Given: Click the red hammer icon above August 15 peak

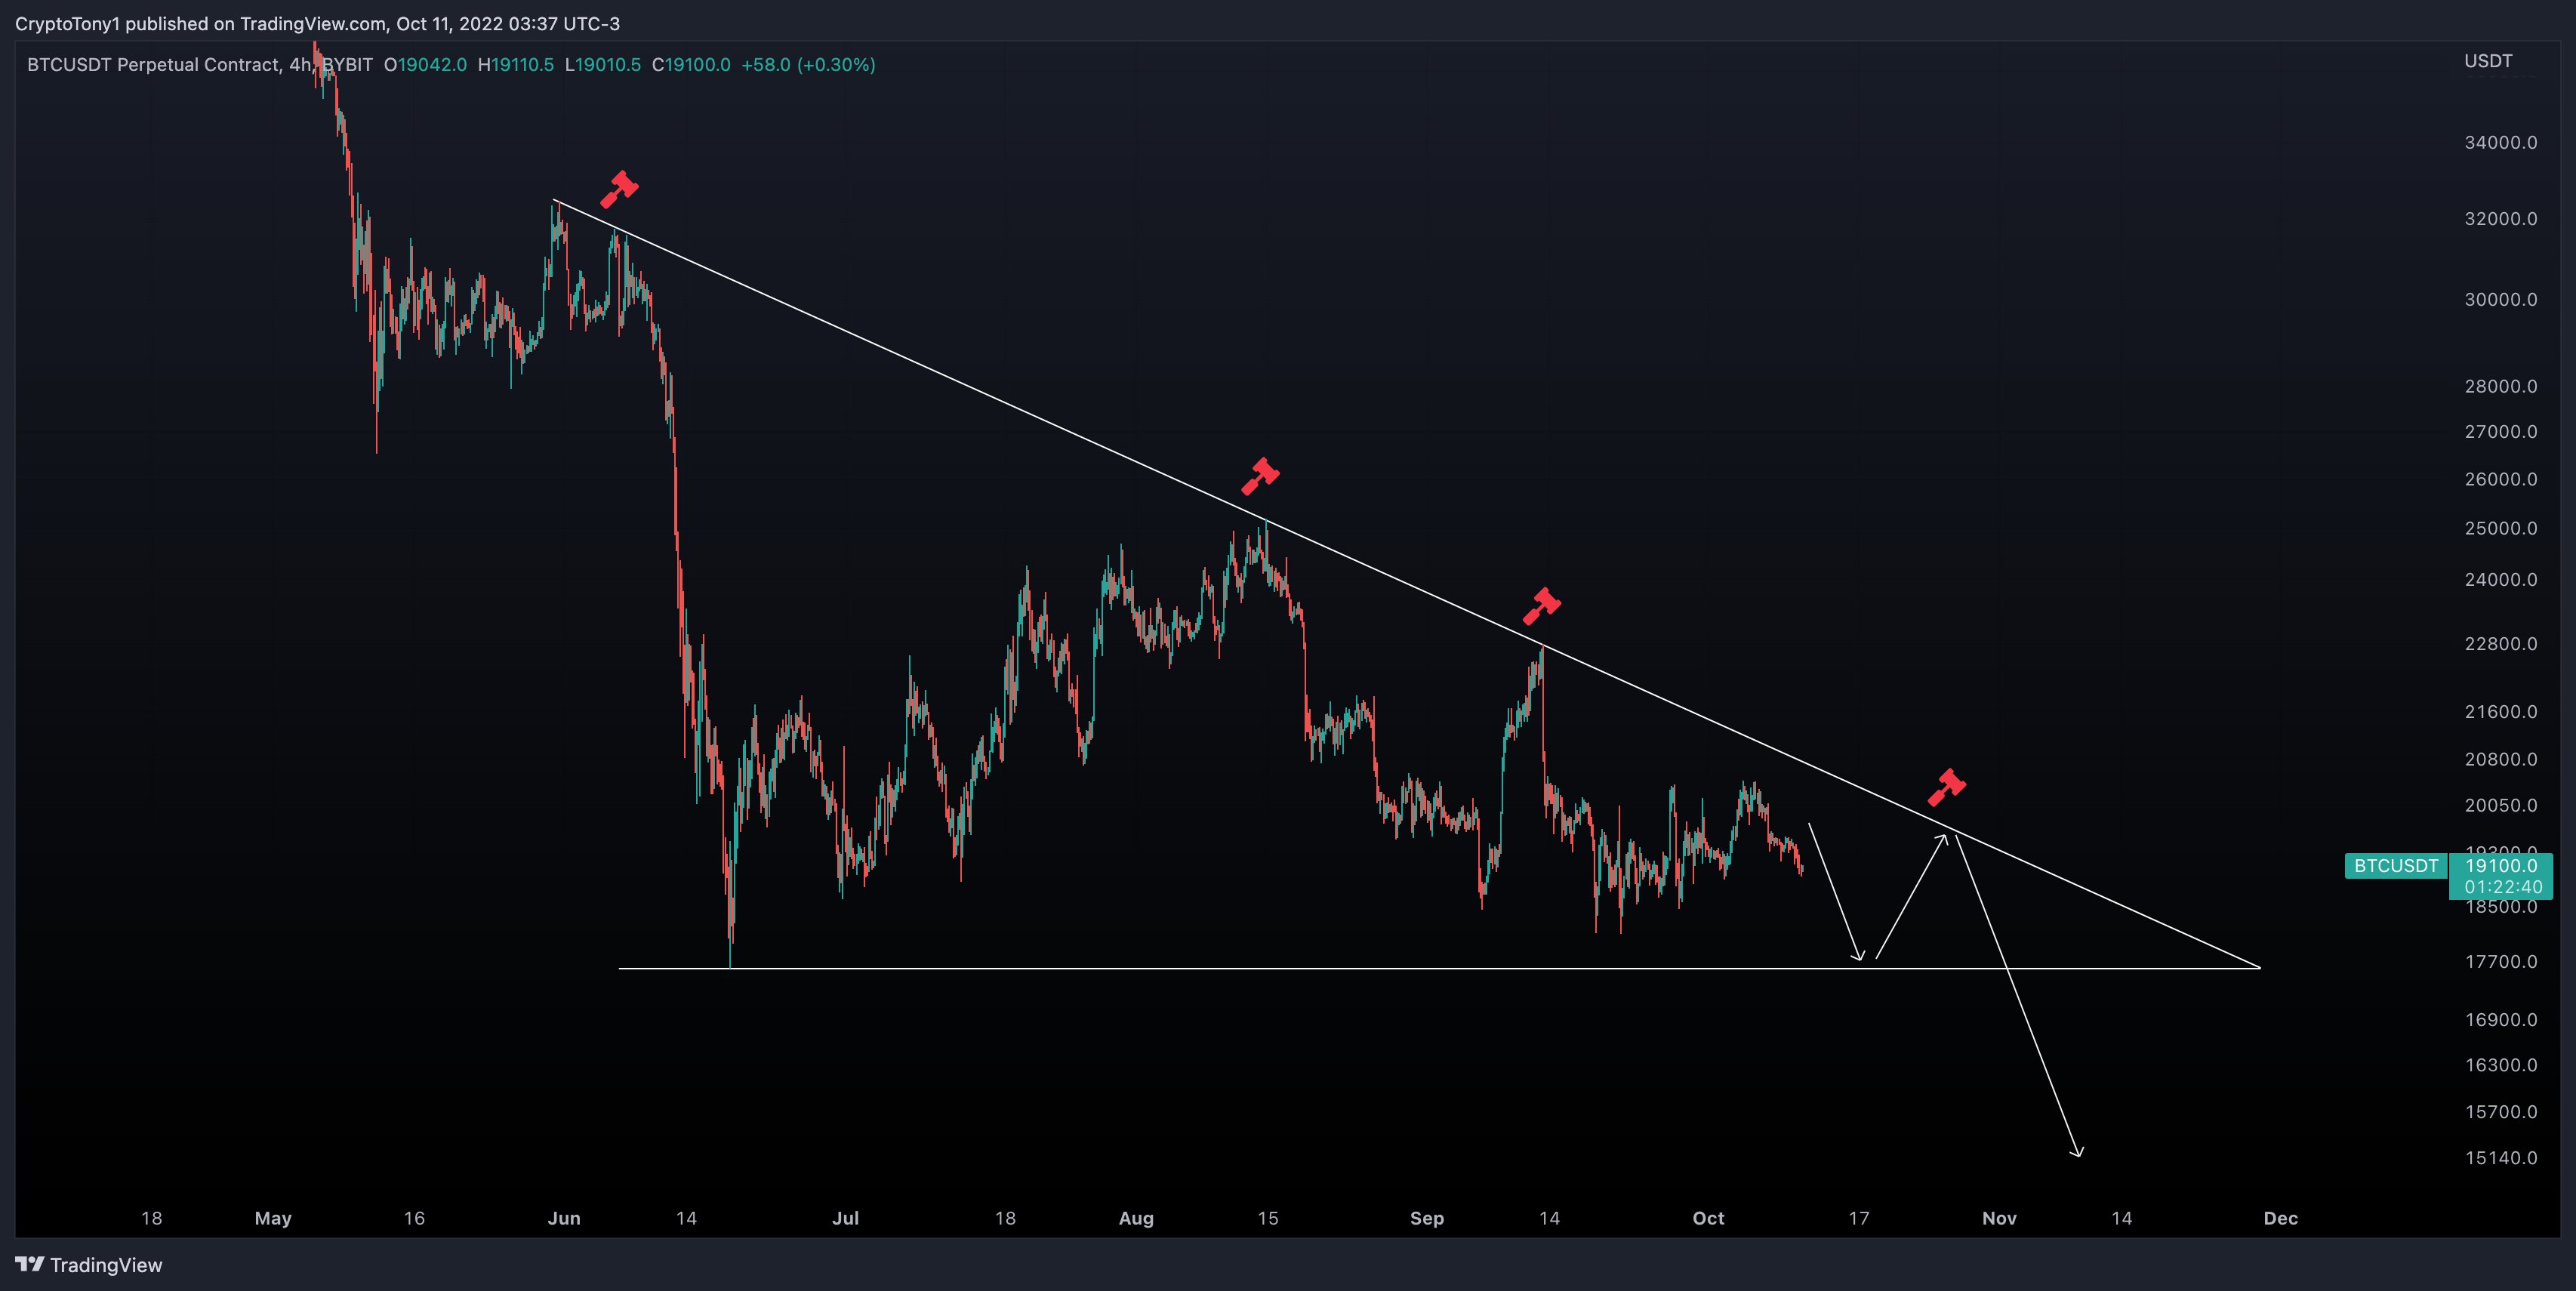Looking at the screenshot, I should pyautogui.click(x=1260, y=476).
